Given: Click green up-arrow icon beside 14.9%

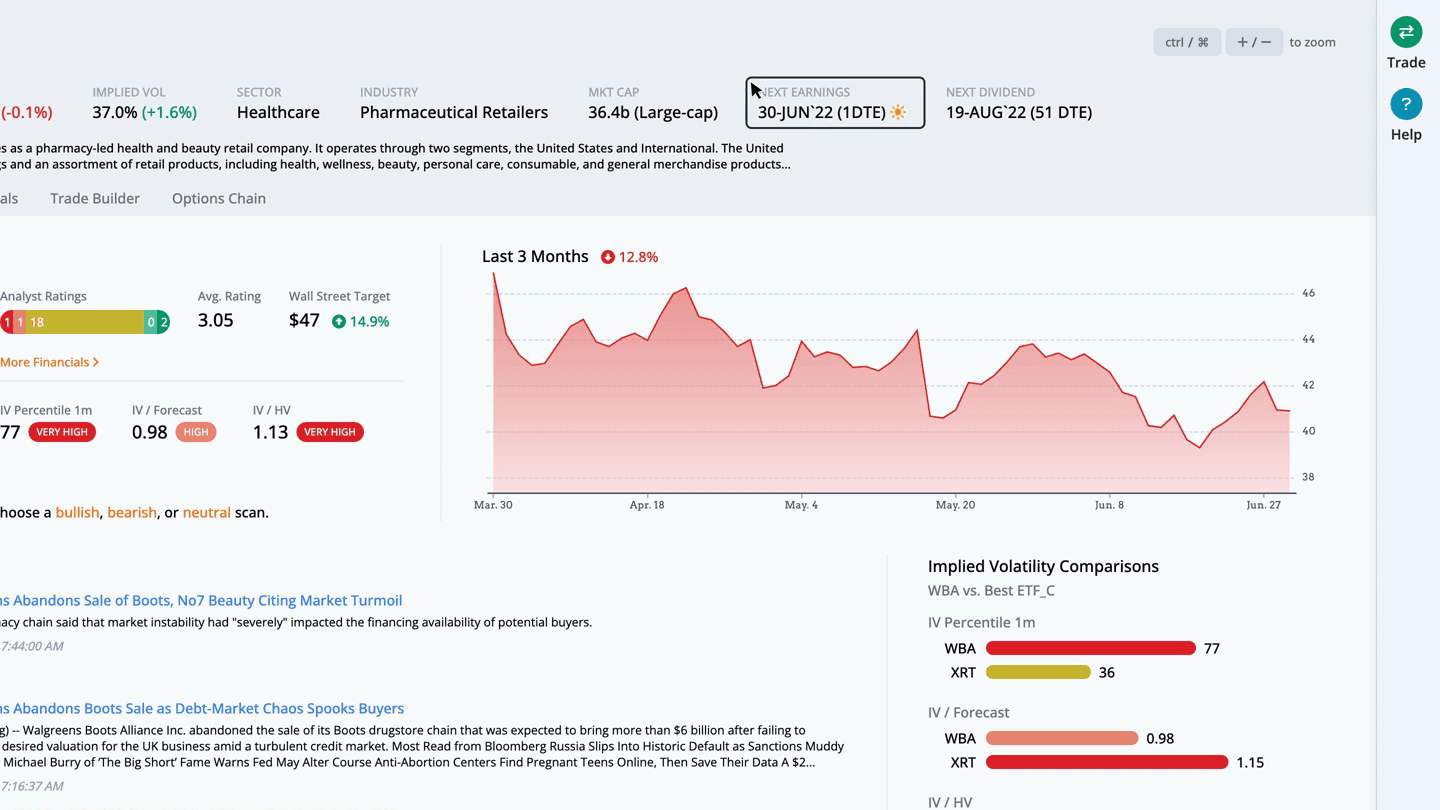Looking at the screenshot, I should click(339, 321).
